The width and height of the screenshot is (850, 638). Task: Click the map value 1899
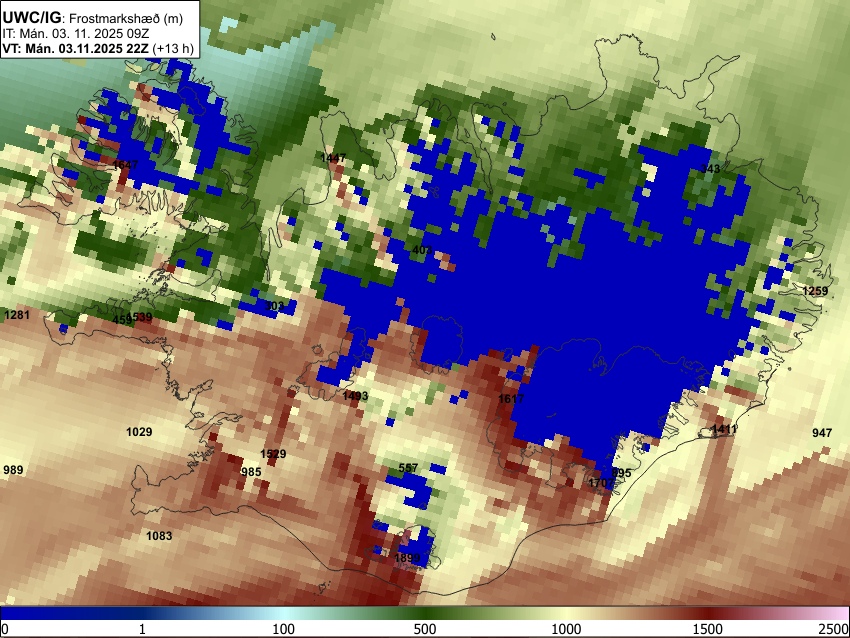coord(408,558)
